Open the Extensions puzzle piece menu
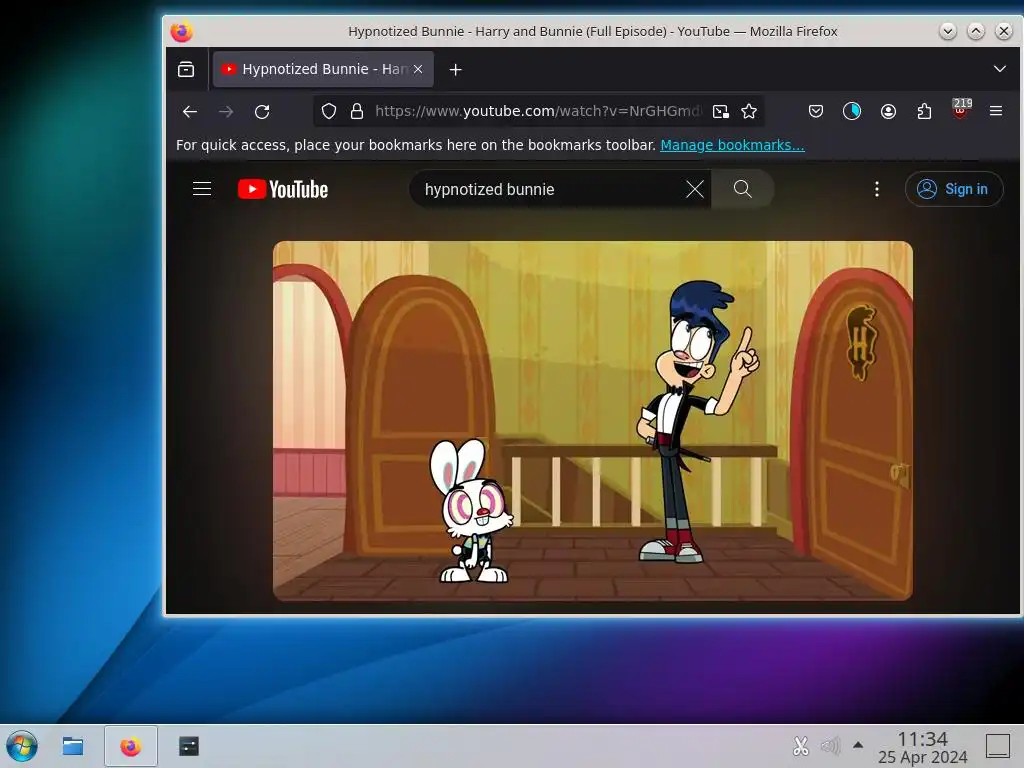 pos(924,112)
